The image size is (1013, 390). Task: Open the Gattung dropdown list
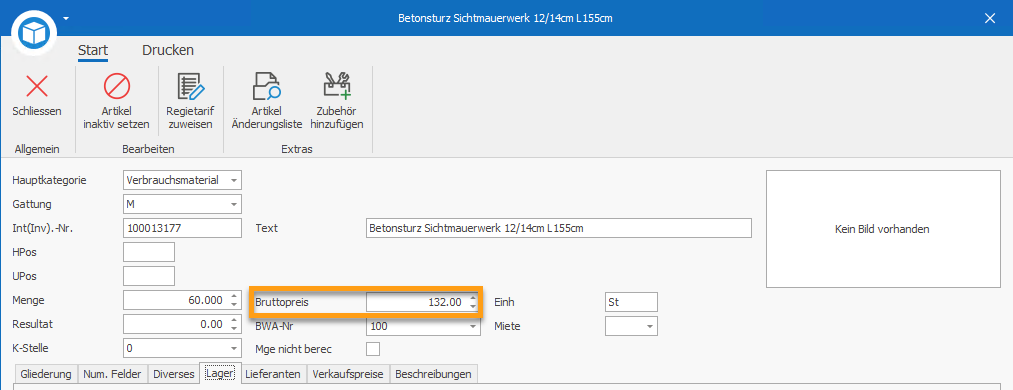tap(234, 204)
